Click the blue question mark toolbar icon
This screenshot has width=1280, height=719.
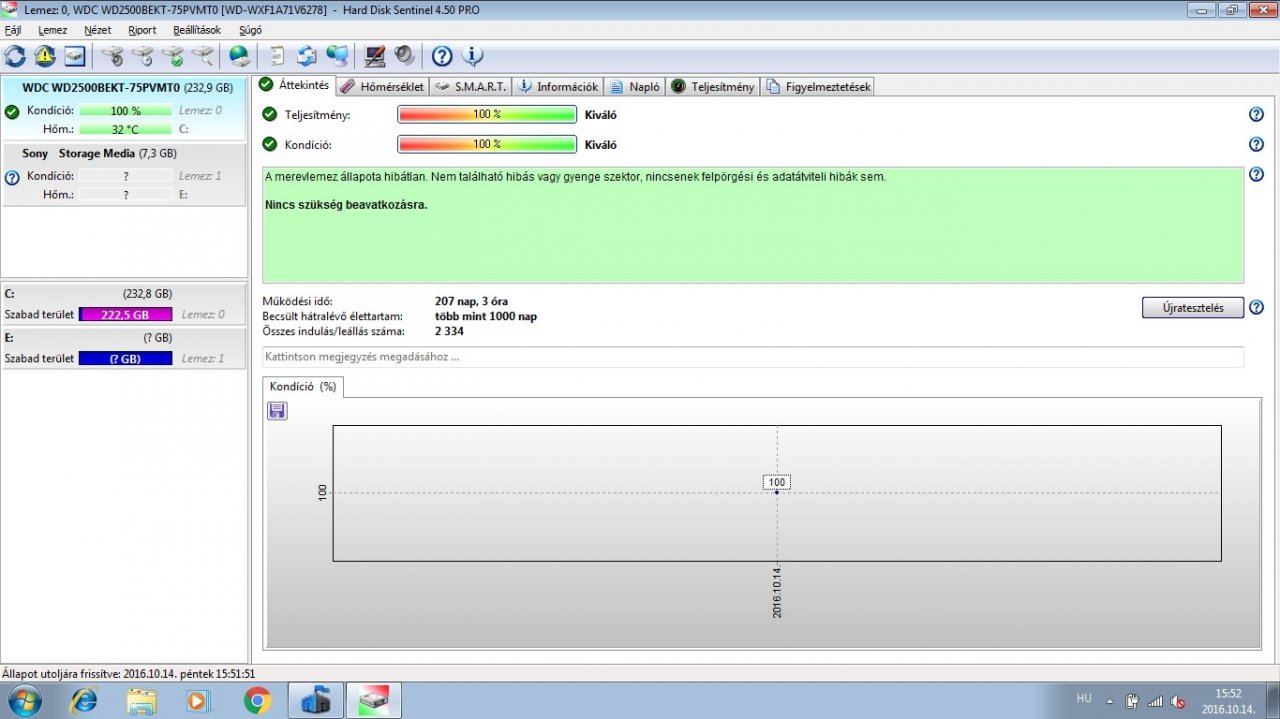click(x=442, y=56)
